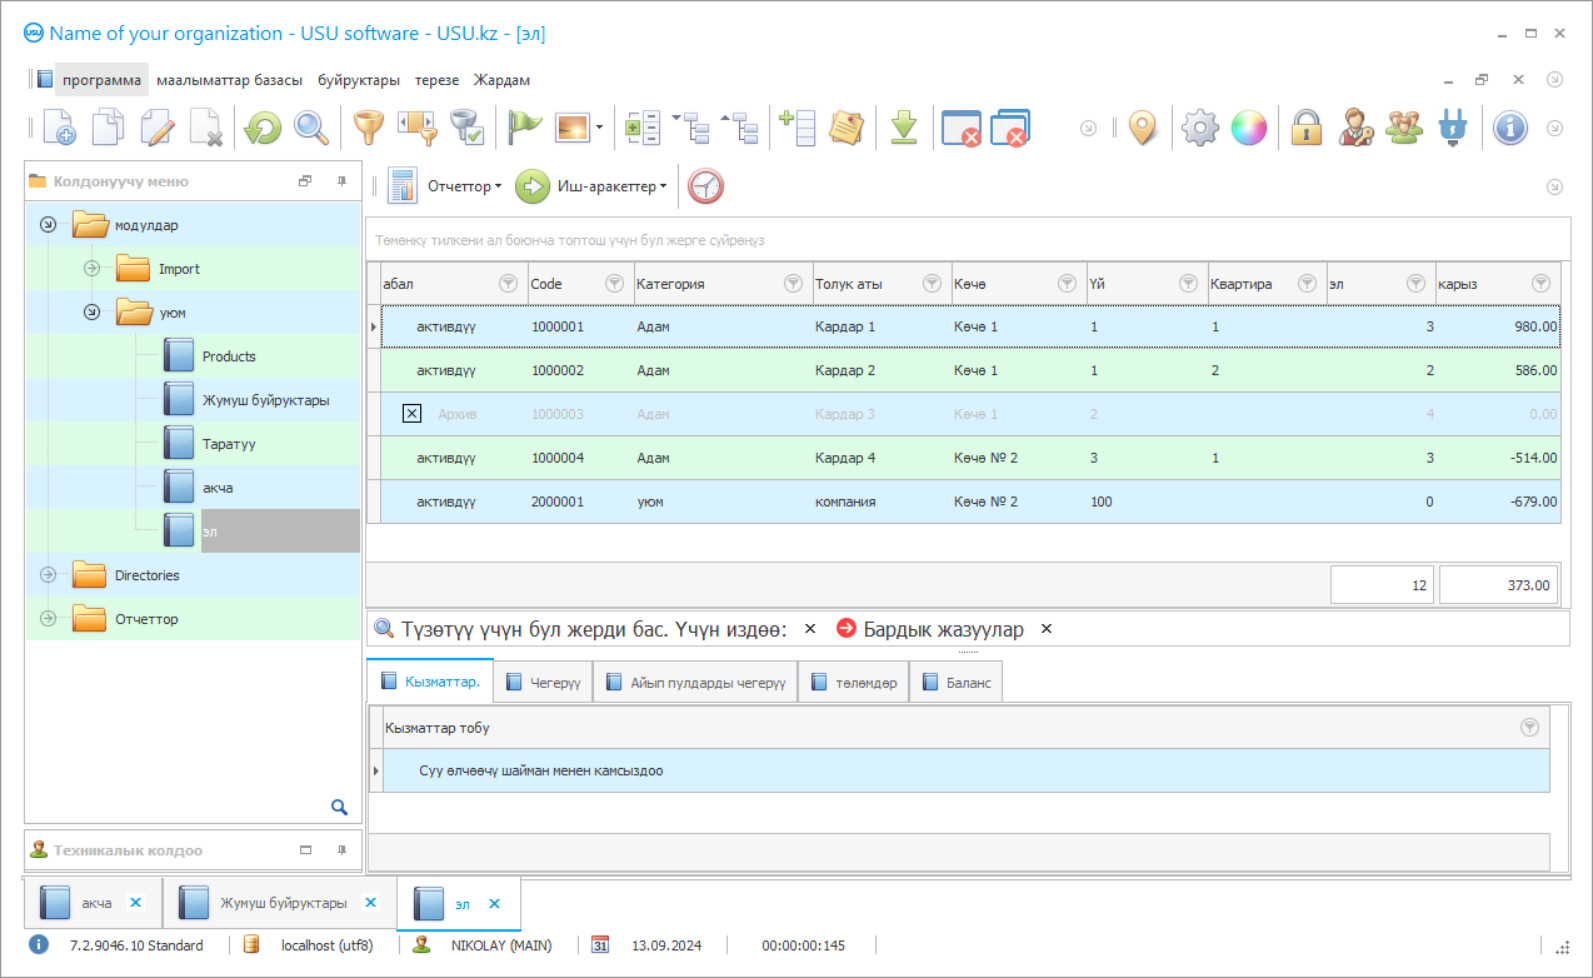Viewport: 1593px width, 978px height.
Task: Click the green refresh icon
Action: click(263, 128)
